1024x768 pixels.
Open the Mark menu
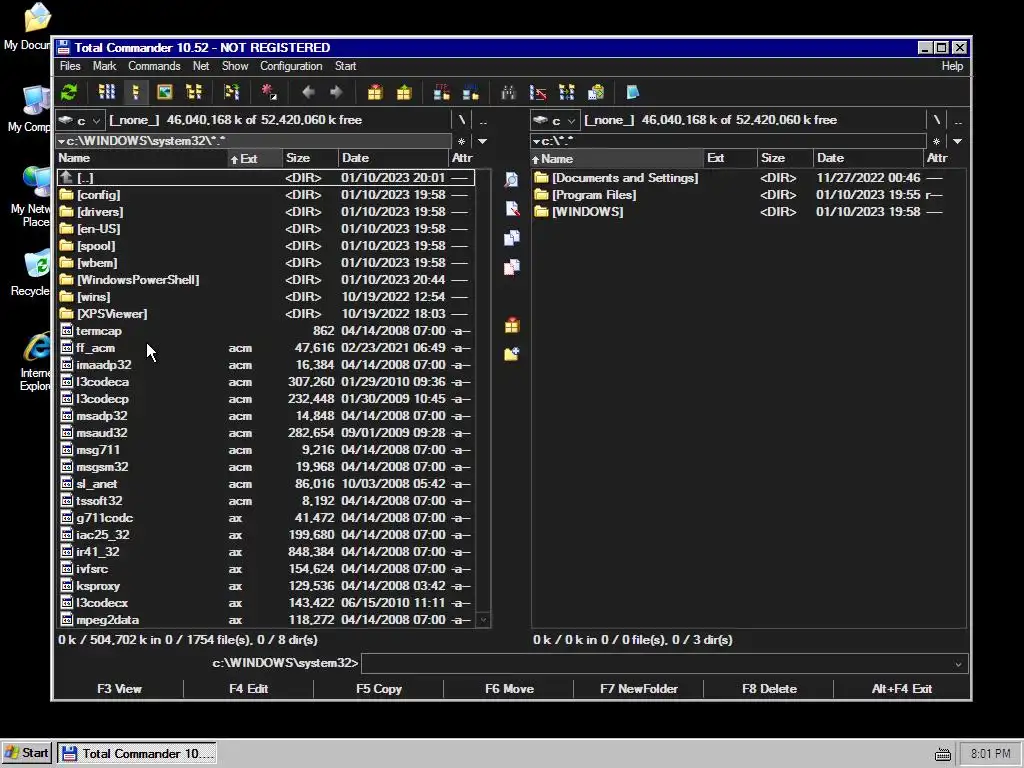pos(104,66)
